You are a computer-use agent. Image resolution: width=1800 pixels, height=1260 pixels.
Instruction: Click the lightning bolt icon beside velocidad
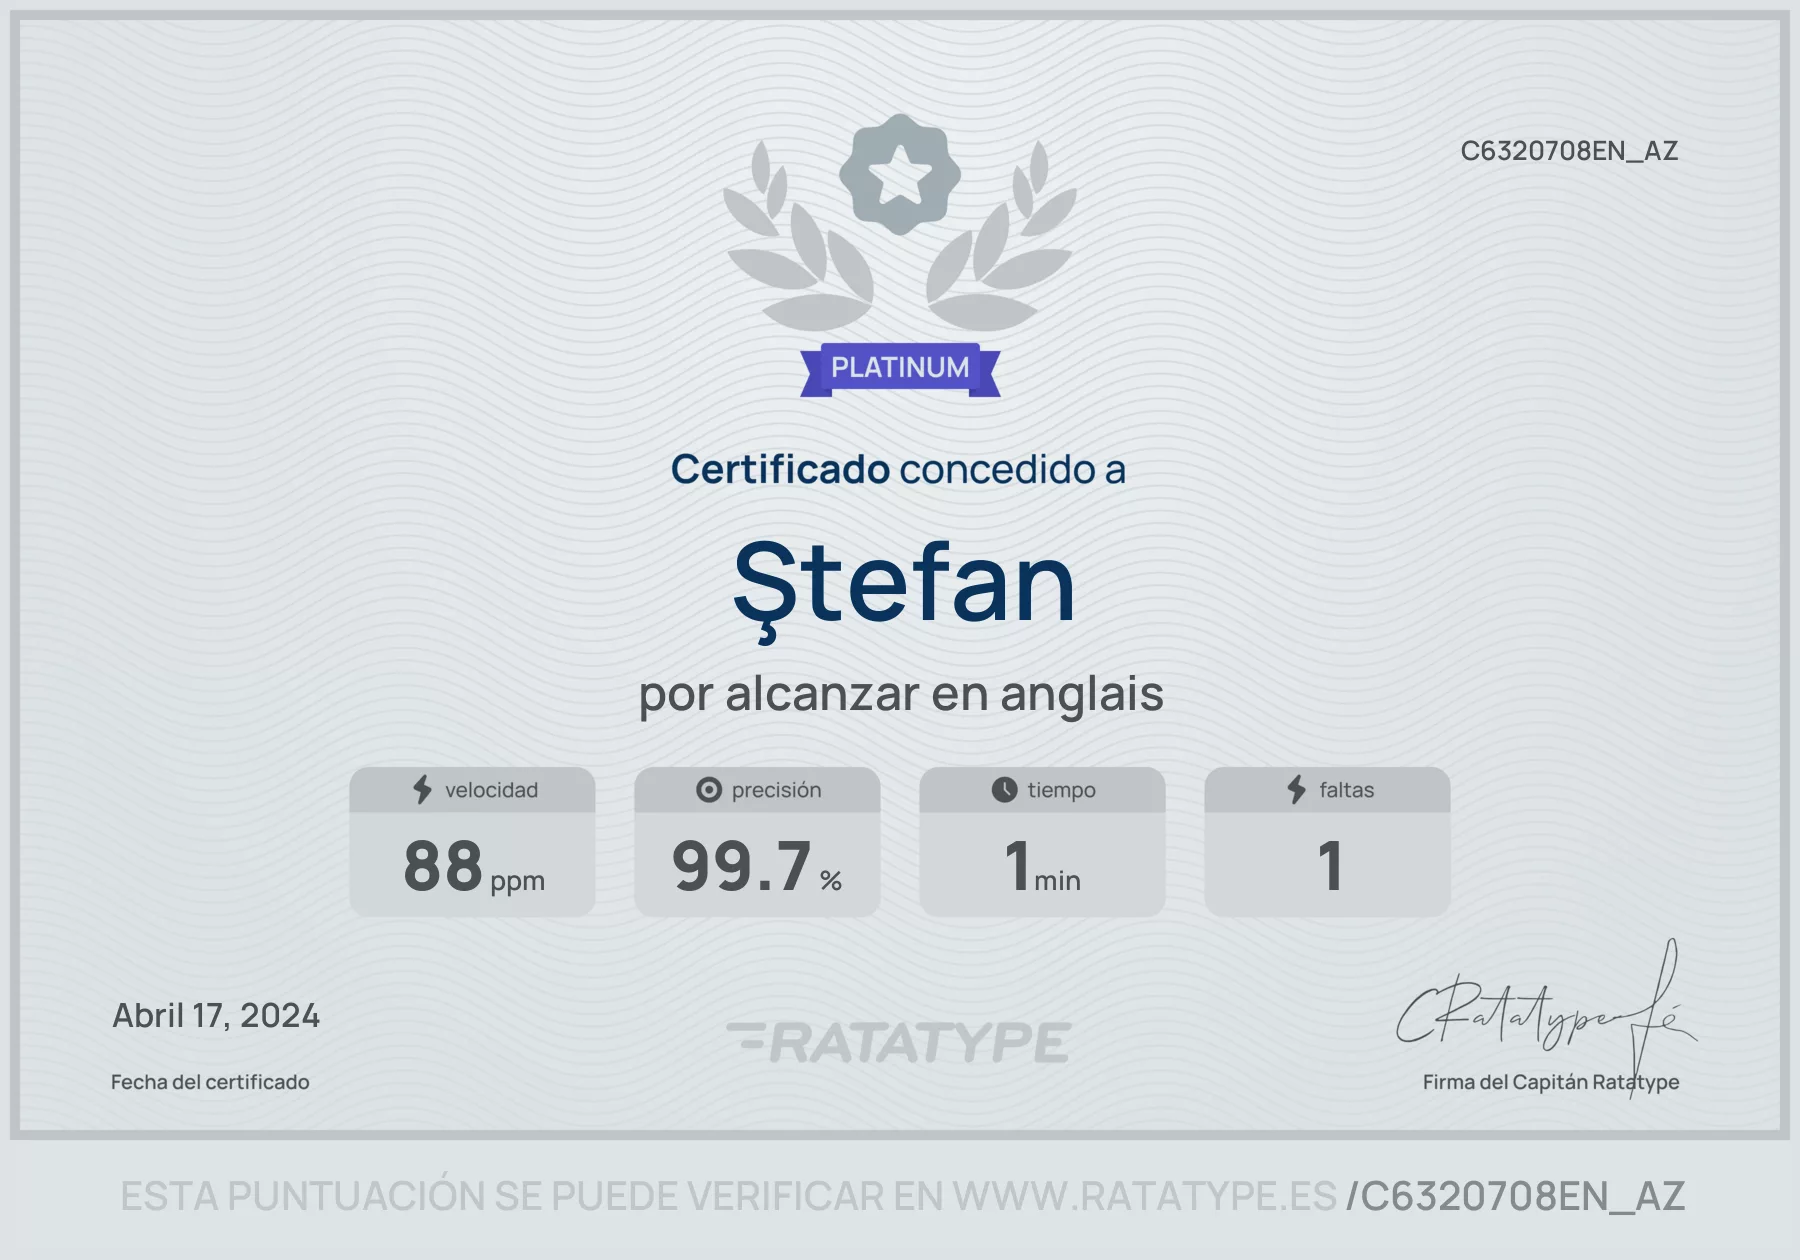click(423, 790)
